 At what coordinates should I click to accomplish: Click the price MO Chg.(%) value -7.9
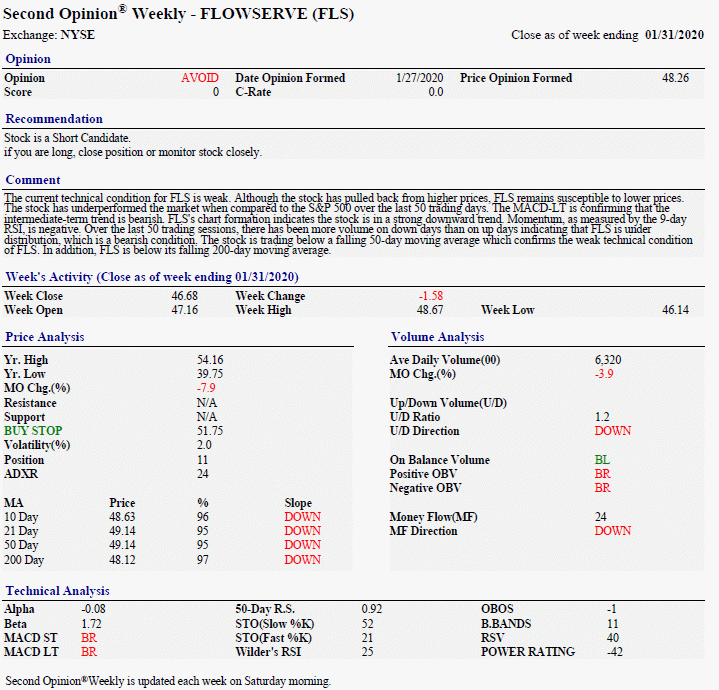click(206, 388)
